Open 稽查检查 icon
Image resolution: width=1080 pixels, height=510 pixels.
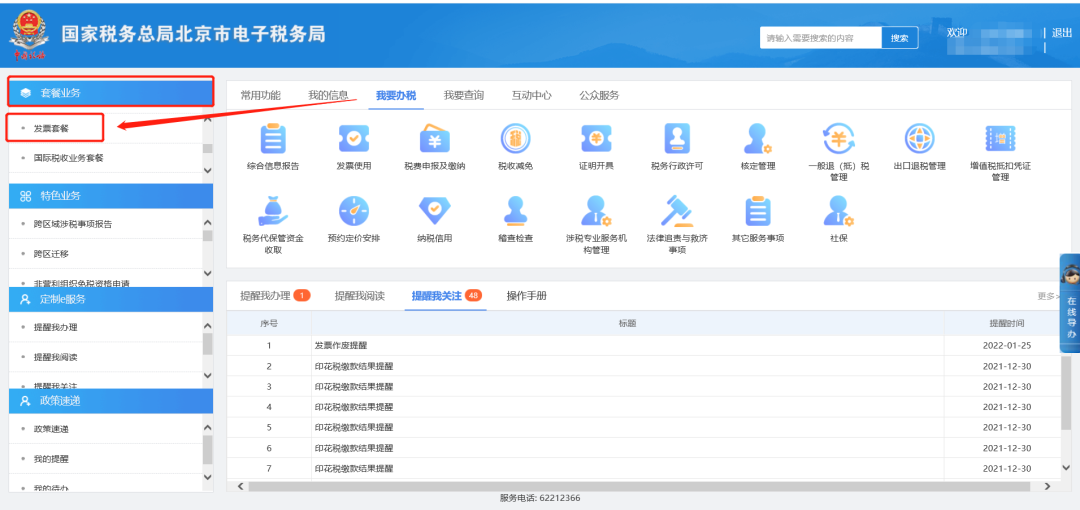[515, 211]
